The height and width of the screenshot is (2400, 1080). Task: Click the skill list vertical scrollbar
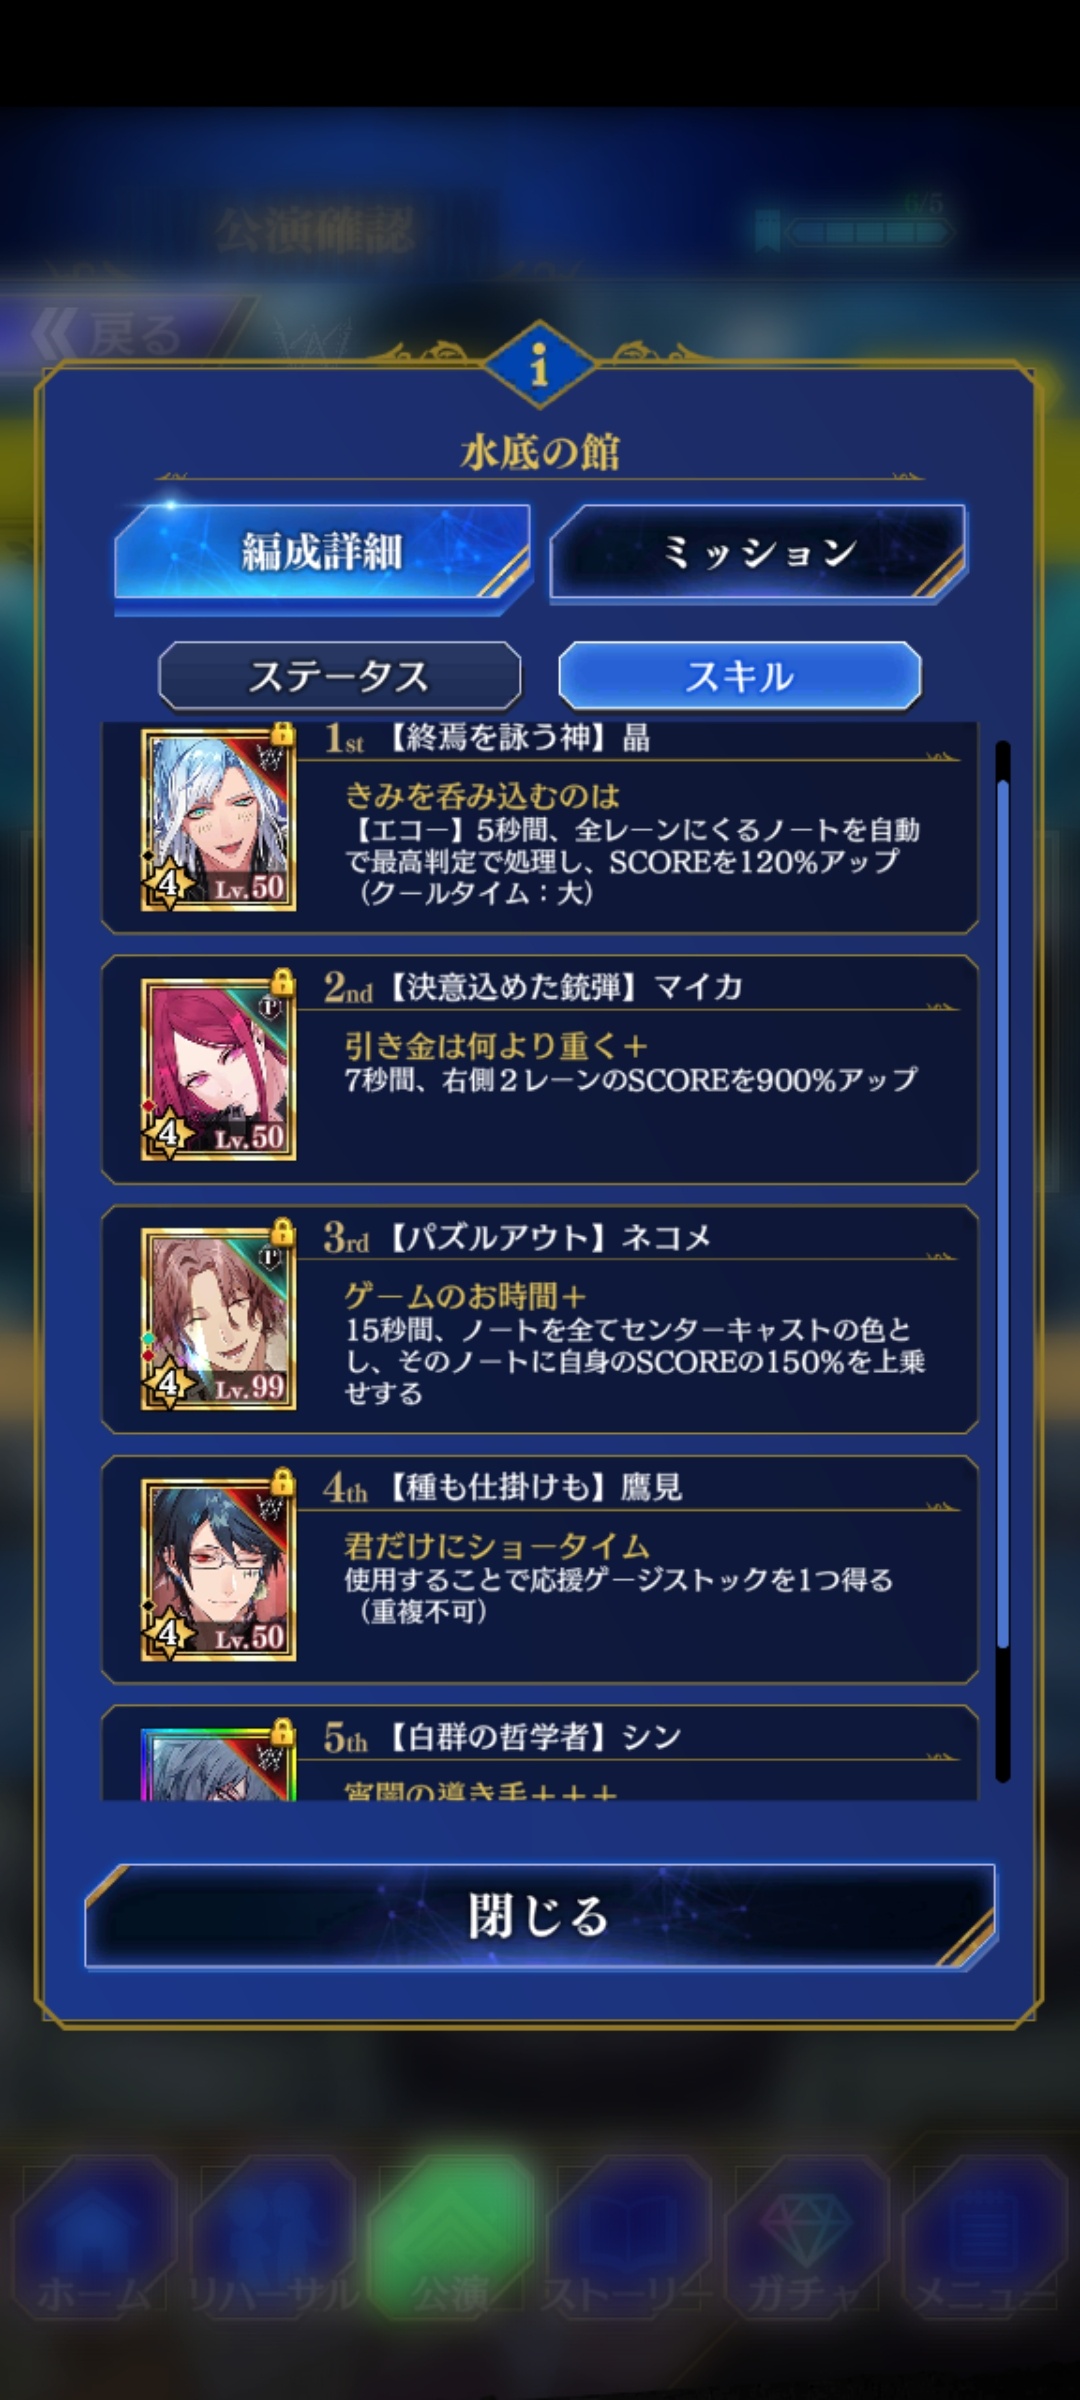click(x=1003, y=1261)
